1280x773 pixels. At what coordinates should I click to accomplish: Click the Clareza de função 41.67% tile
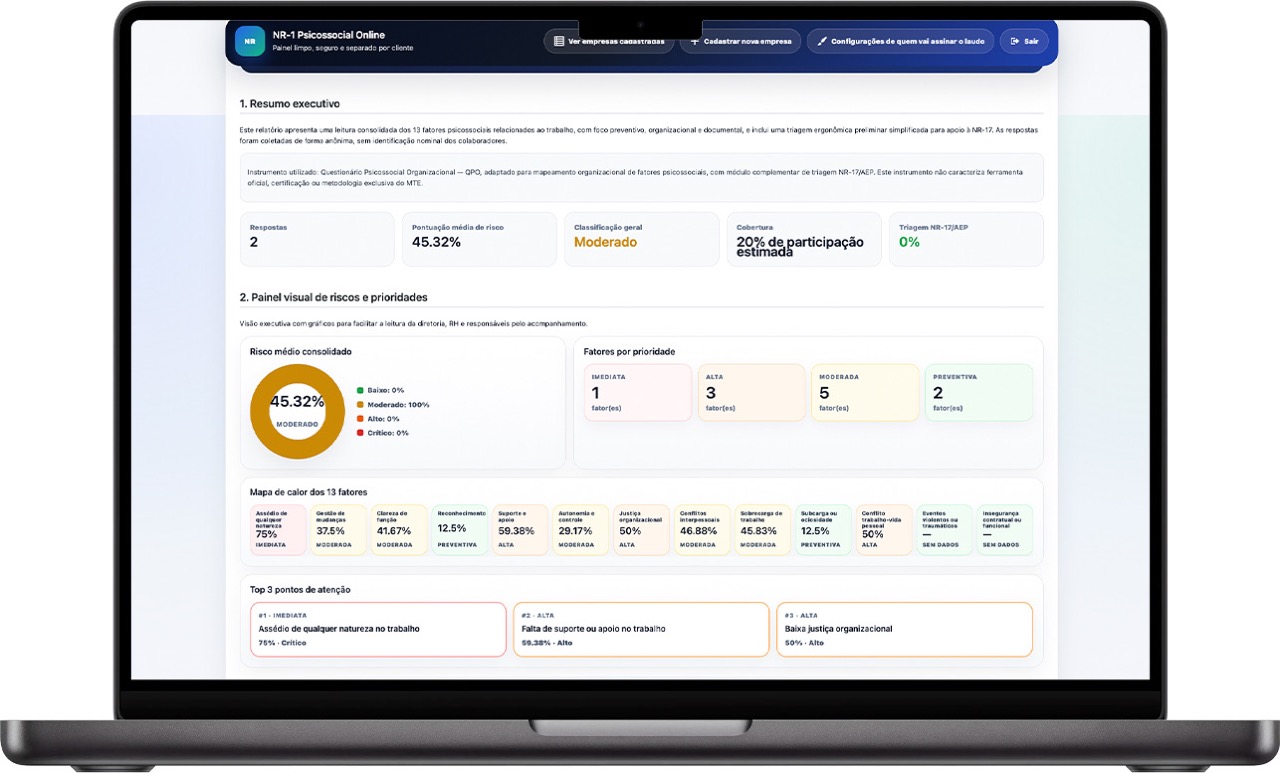(x=399, y=530)
